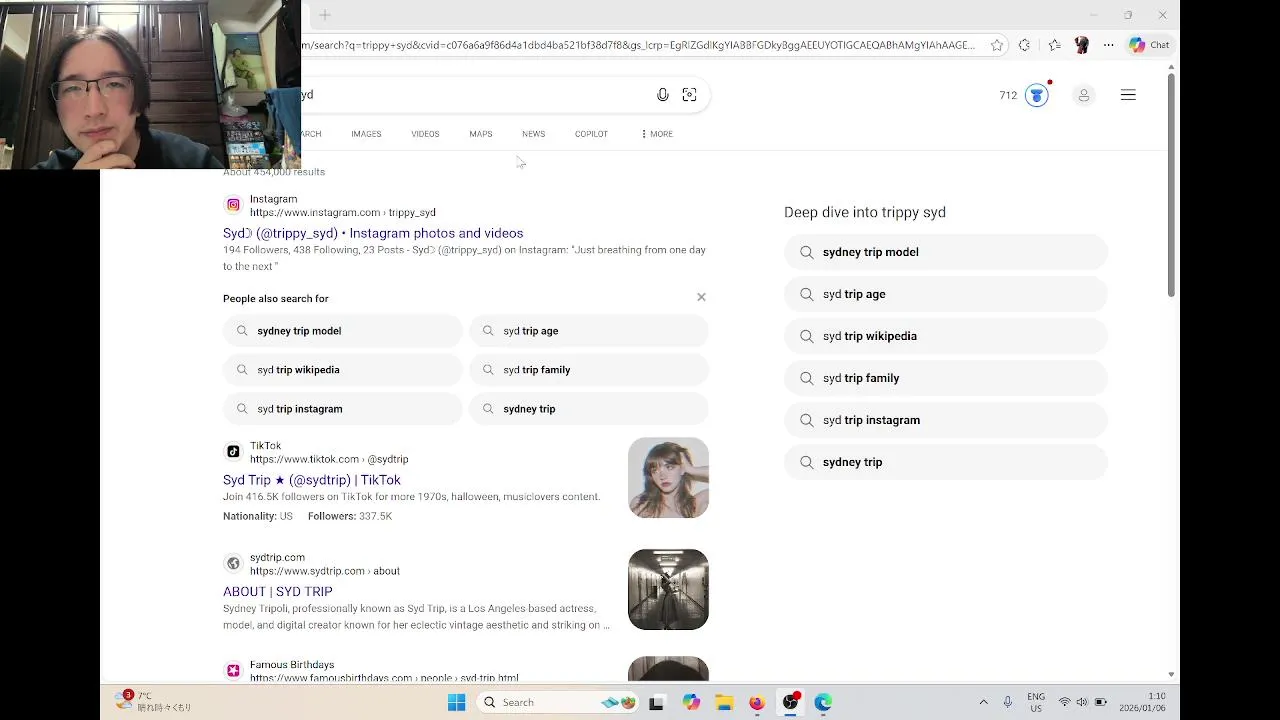Select 'syd trip age' in Deep dive panel
Viewport: 1280px width, 720px height.
(x=946, y=294)
